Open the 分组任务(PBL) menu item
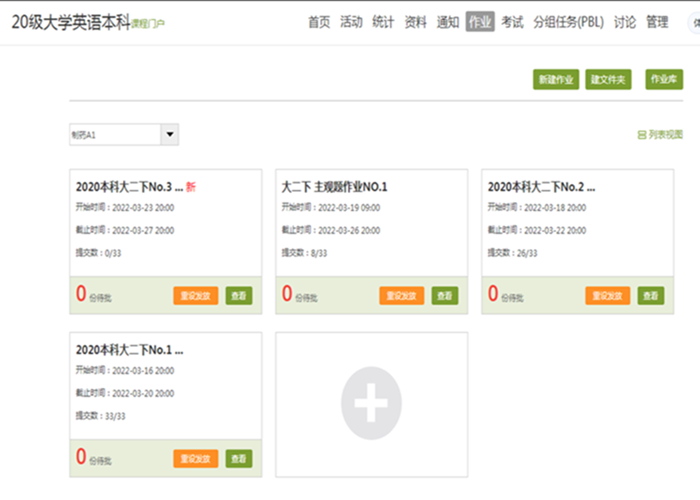The height and width of the screenshot is (500, 700). pyautogui.click(x=568, y=22)
